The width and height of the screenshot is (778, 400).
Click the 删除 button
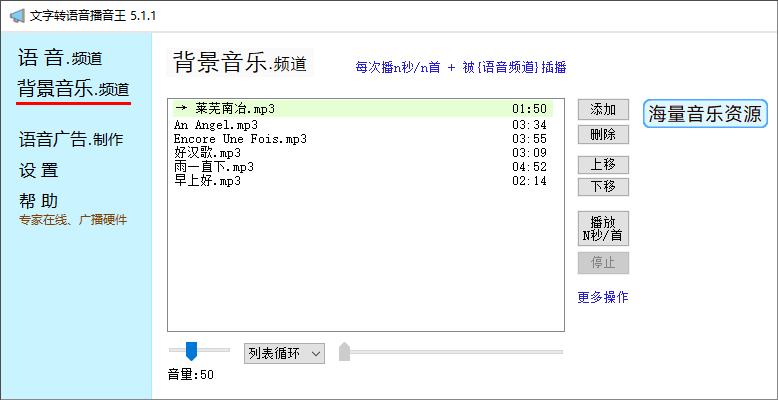pyautogui.click(x=603, y=134)
